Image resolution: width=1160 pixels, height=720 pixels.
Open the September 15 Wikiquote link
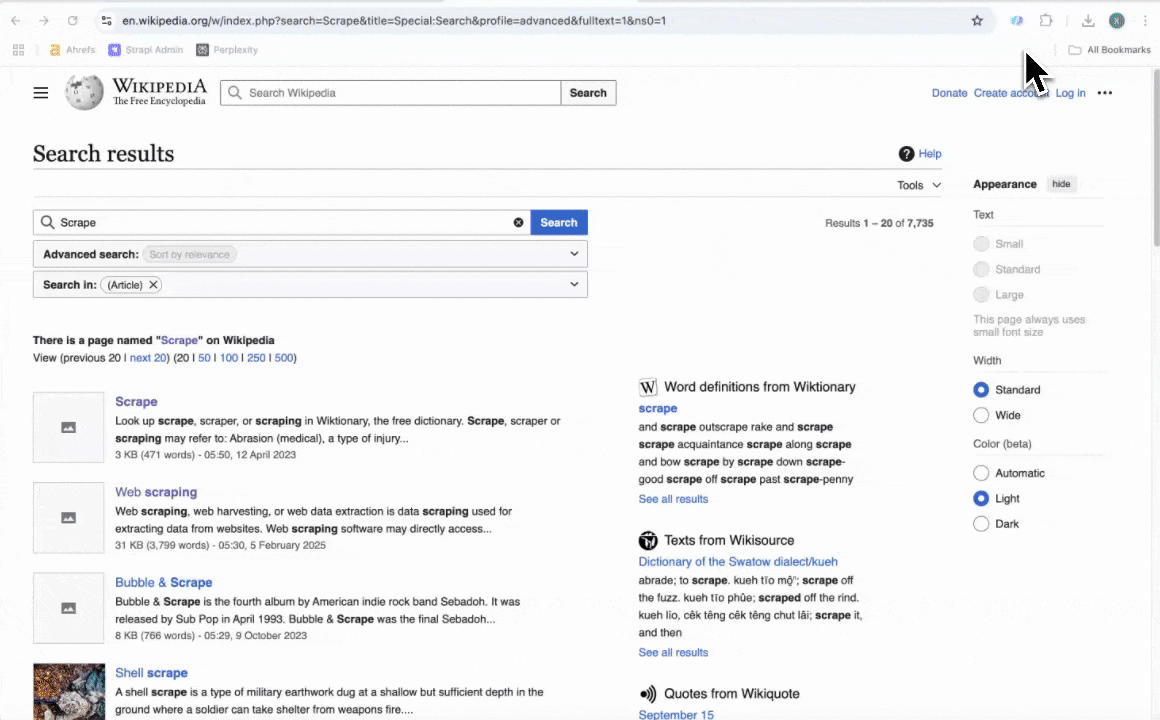[676, 714]
